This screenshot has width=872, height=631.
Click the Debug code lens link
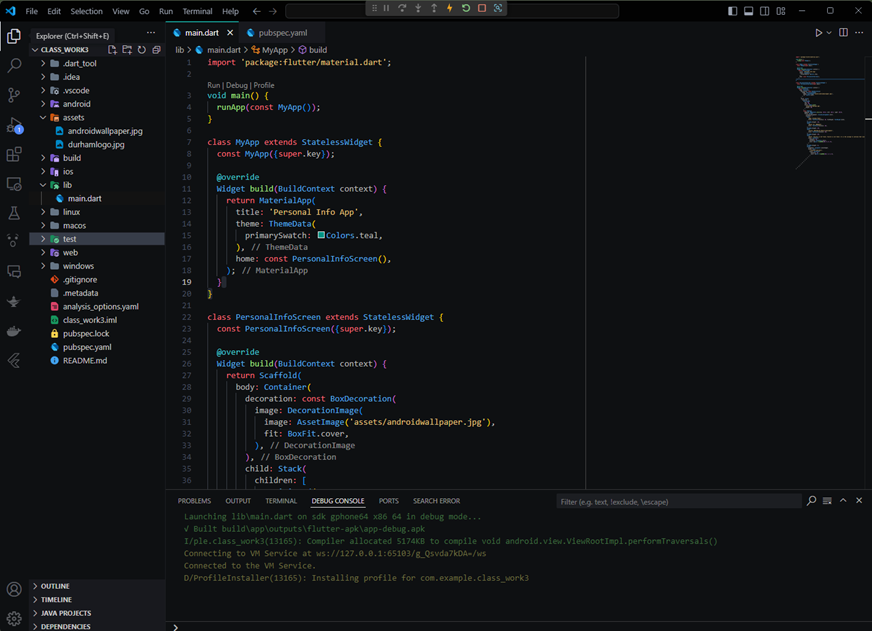236,85
